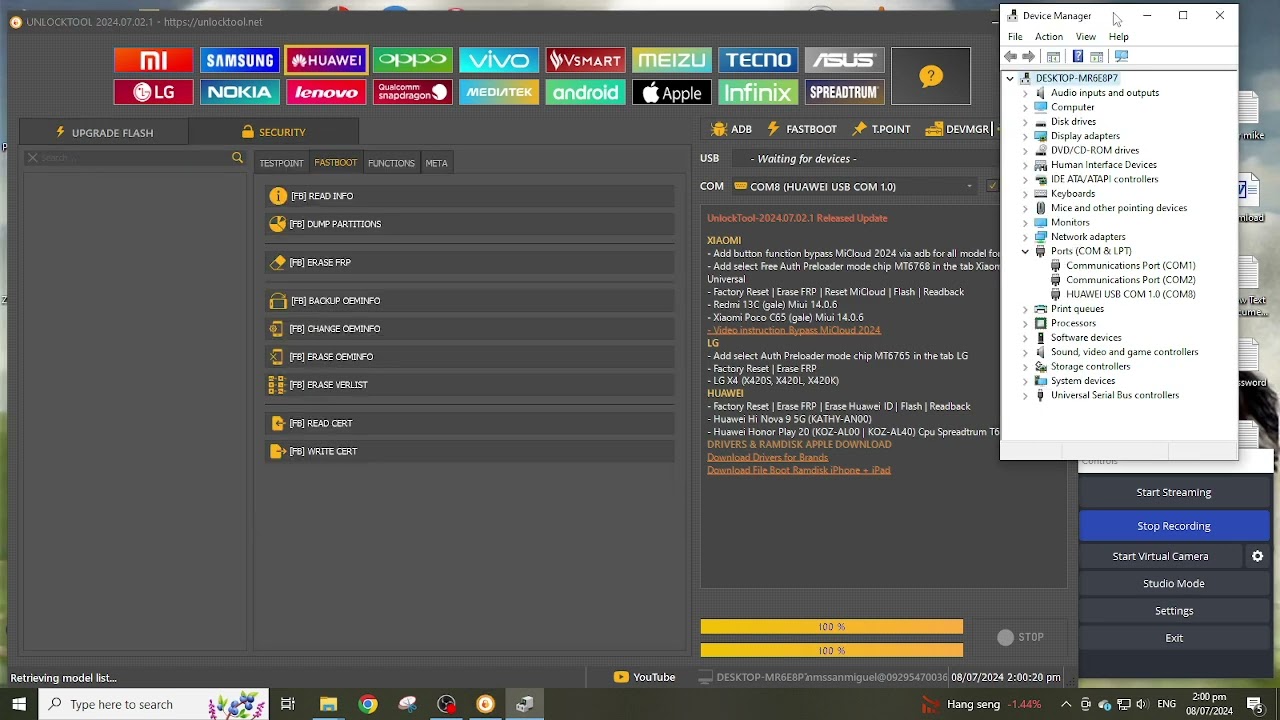Open the Download Drivers for Brands link

pyautogui.click(x=767, y=457)
